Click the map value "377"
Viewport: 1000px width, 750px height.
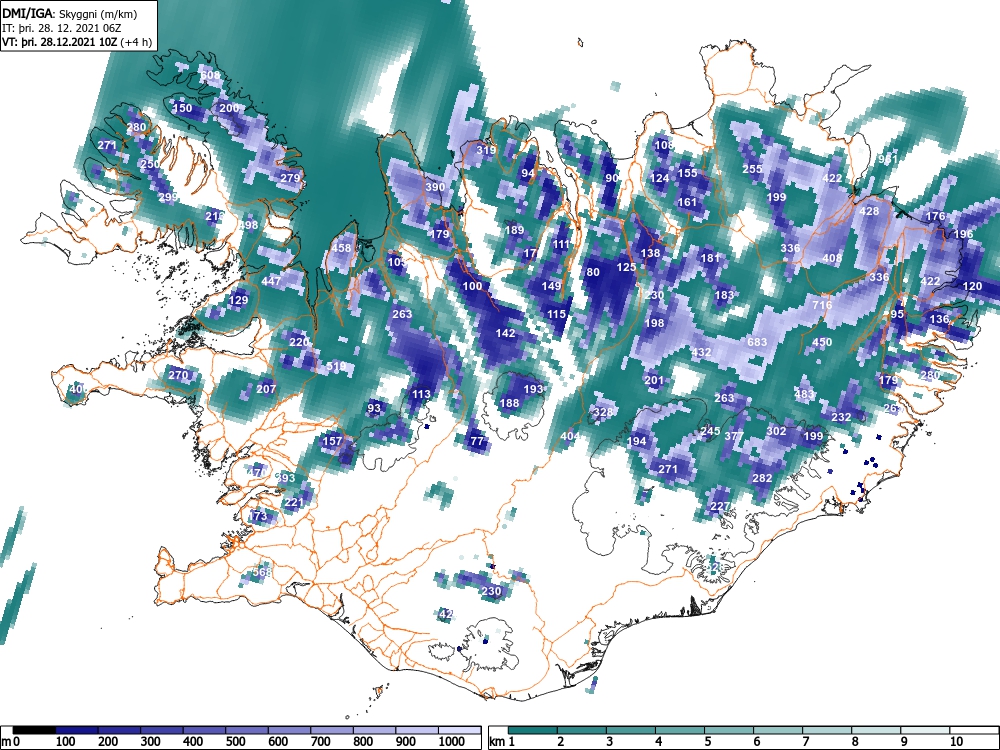pyautogui.click(x=734, y=436)
